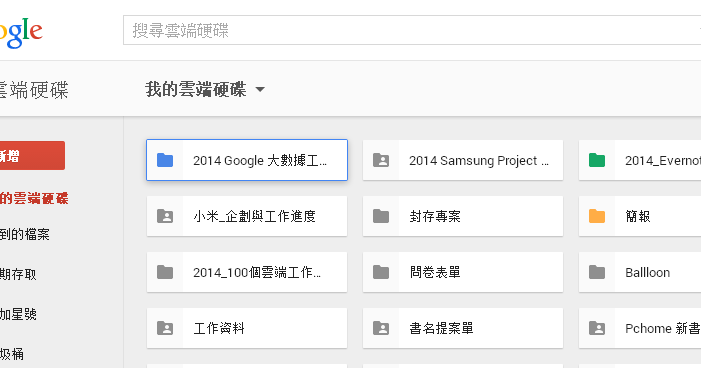The height and width of the screenshot is (368, 701).
Task: Click the Google logo
Action: 21,33
